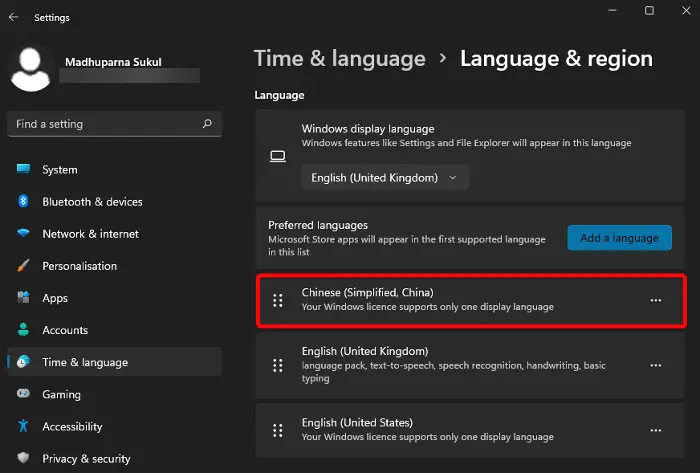This screenshot has width=700, height=473.
Task: Click the Accounts person icon
Action: coord(23,330)
